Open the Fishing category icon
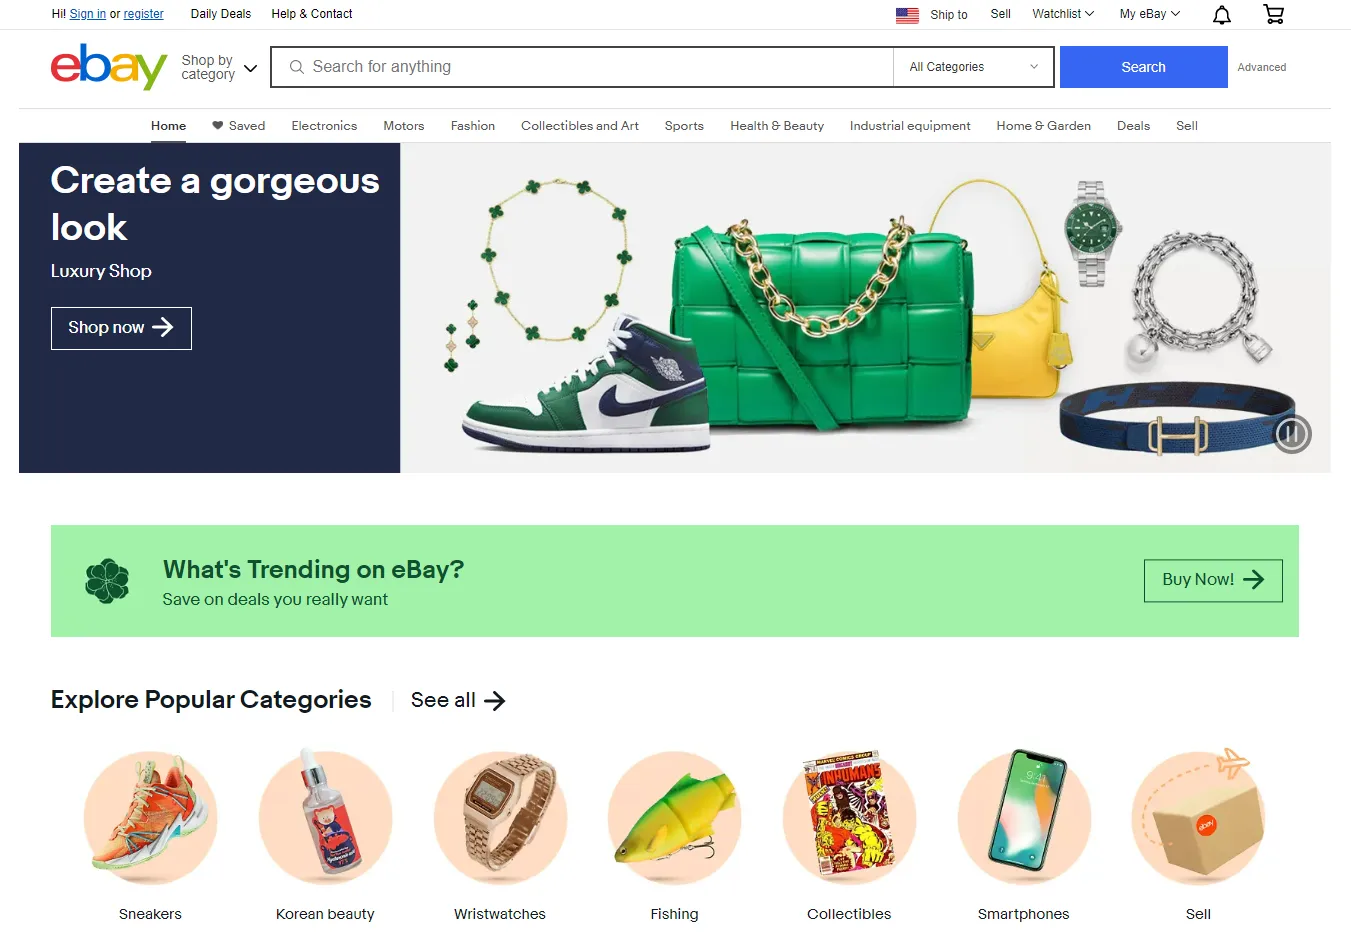Image resolution: width=1351 pixels, height=934 pixels. (675, 818)
